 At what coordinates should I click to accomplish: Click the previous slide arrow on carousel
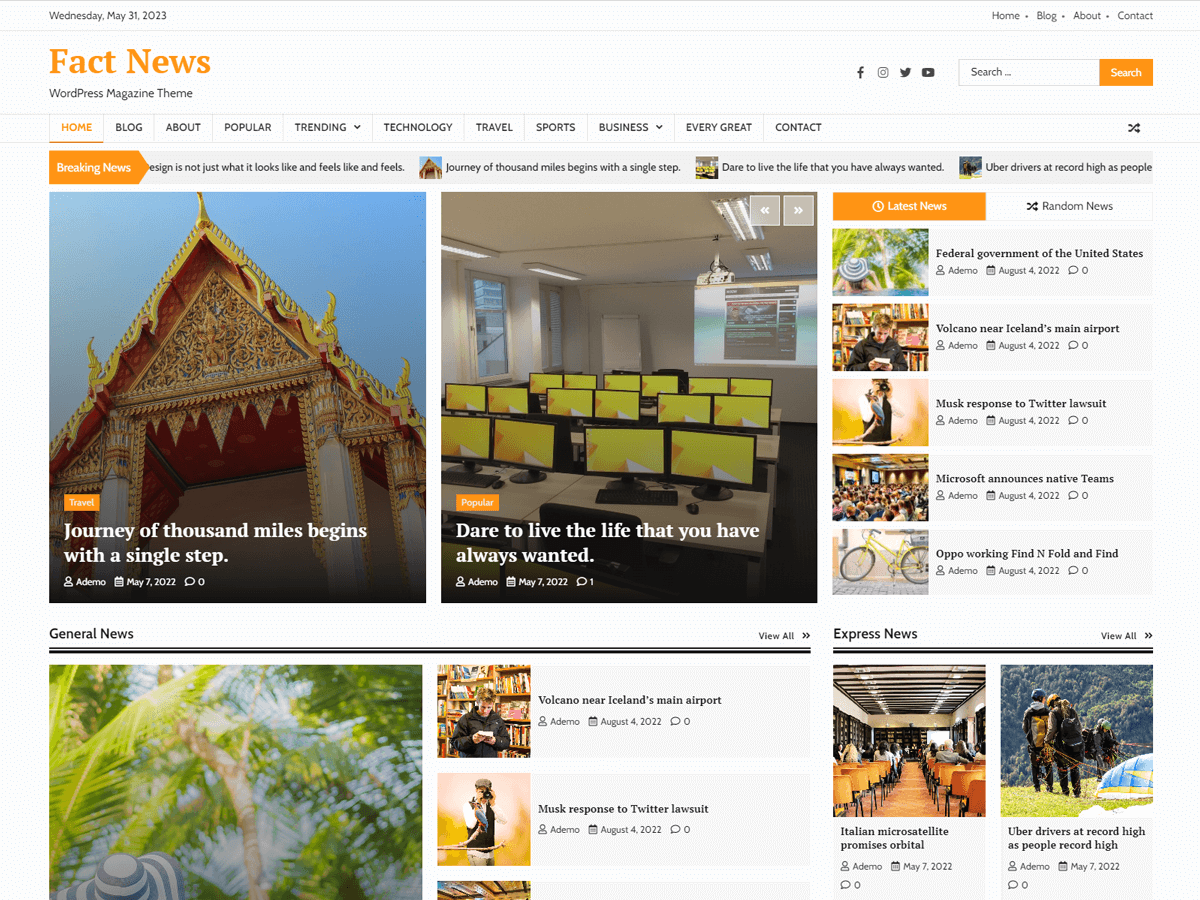tap(765, 210)
